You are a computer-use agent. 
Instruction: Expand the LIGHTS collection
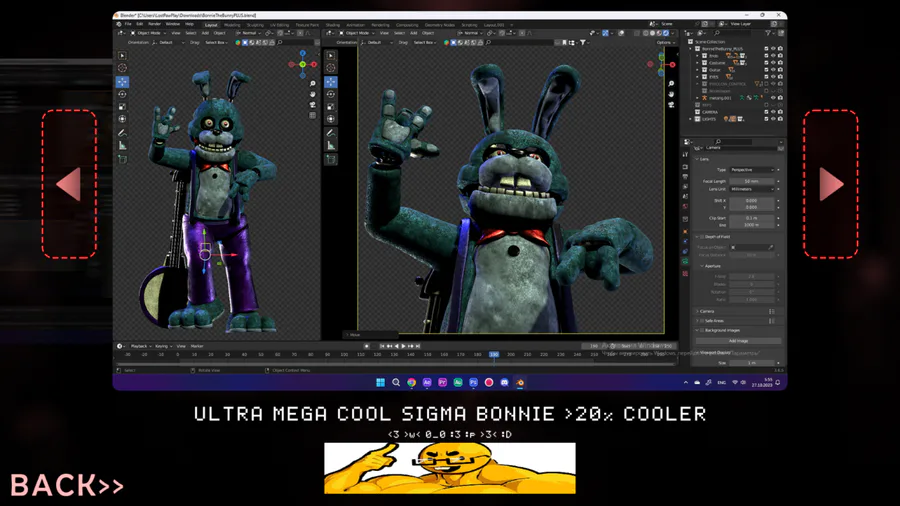pyautogui.click(x=691, y=119)
